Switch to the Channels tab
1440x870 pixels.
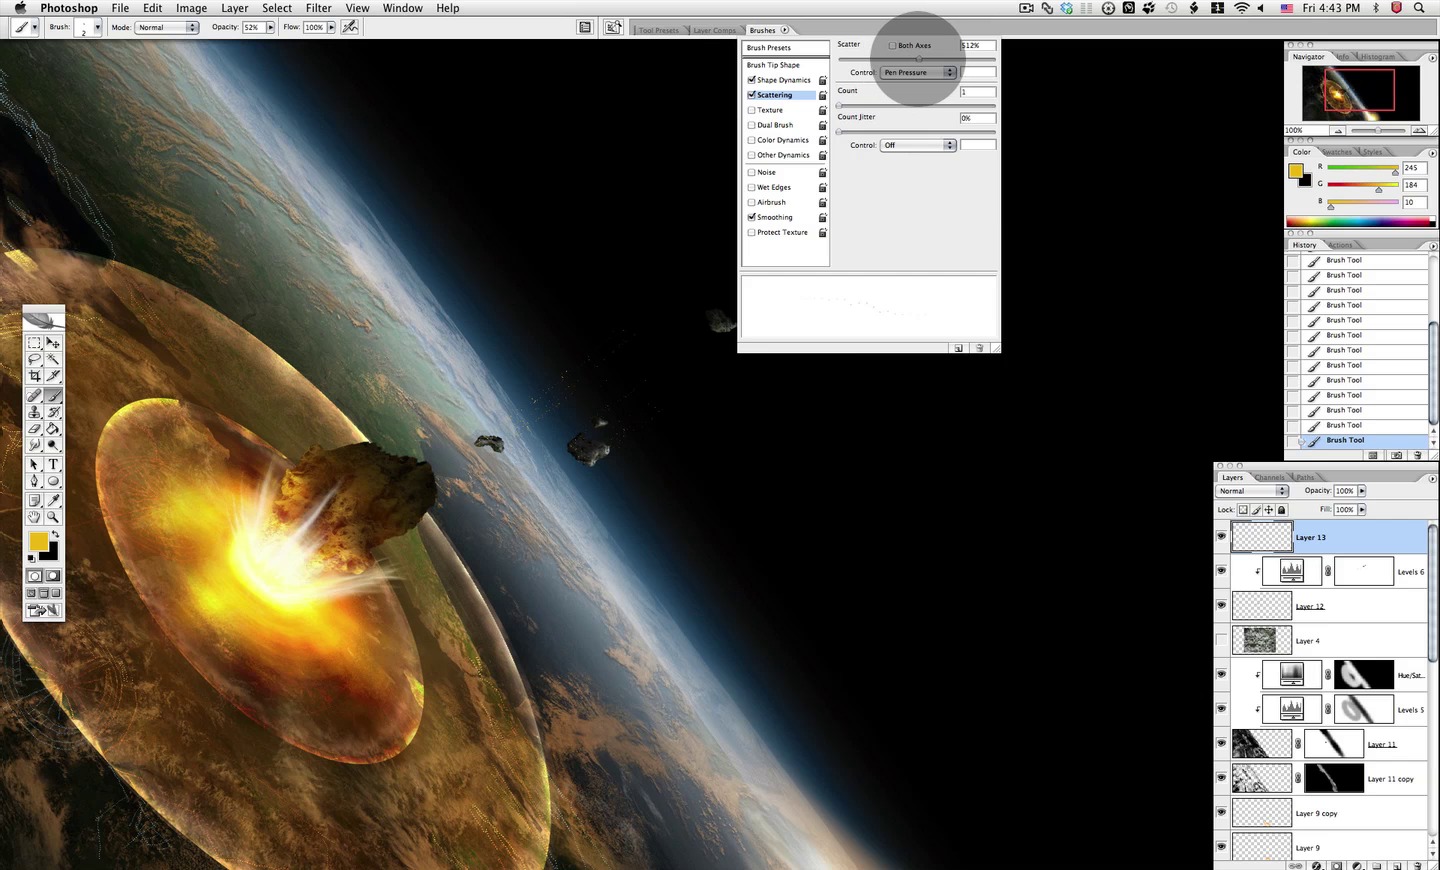click(1270, 477)
